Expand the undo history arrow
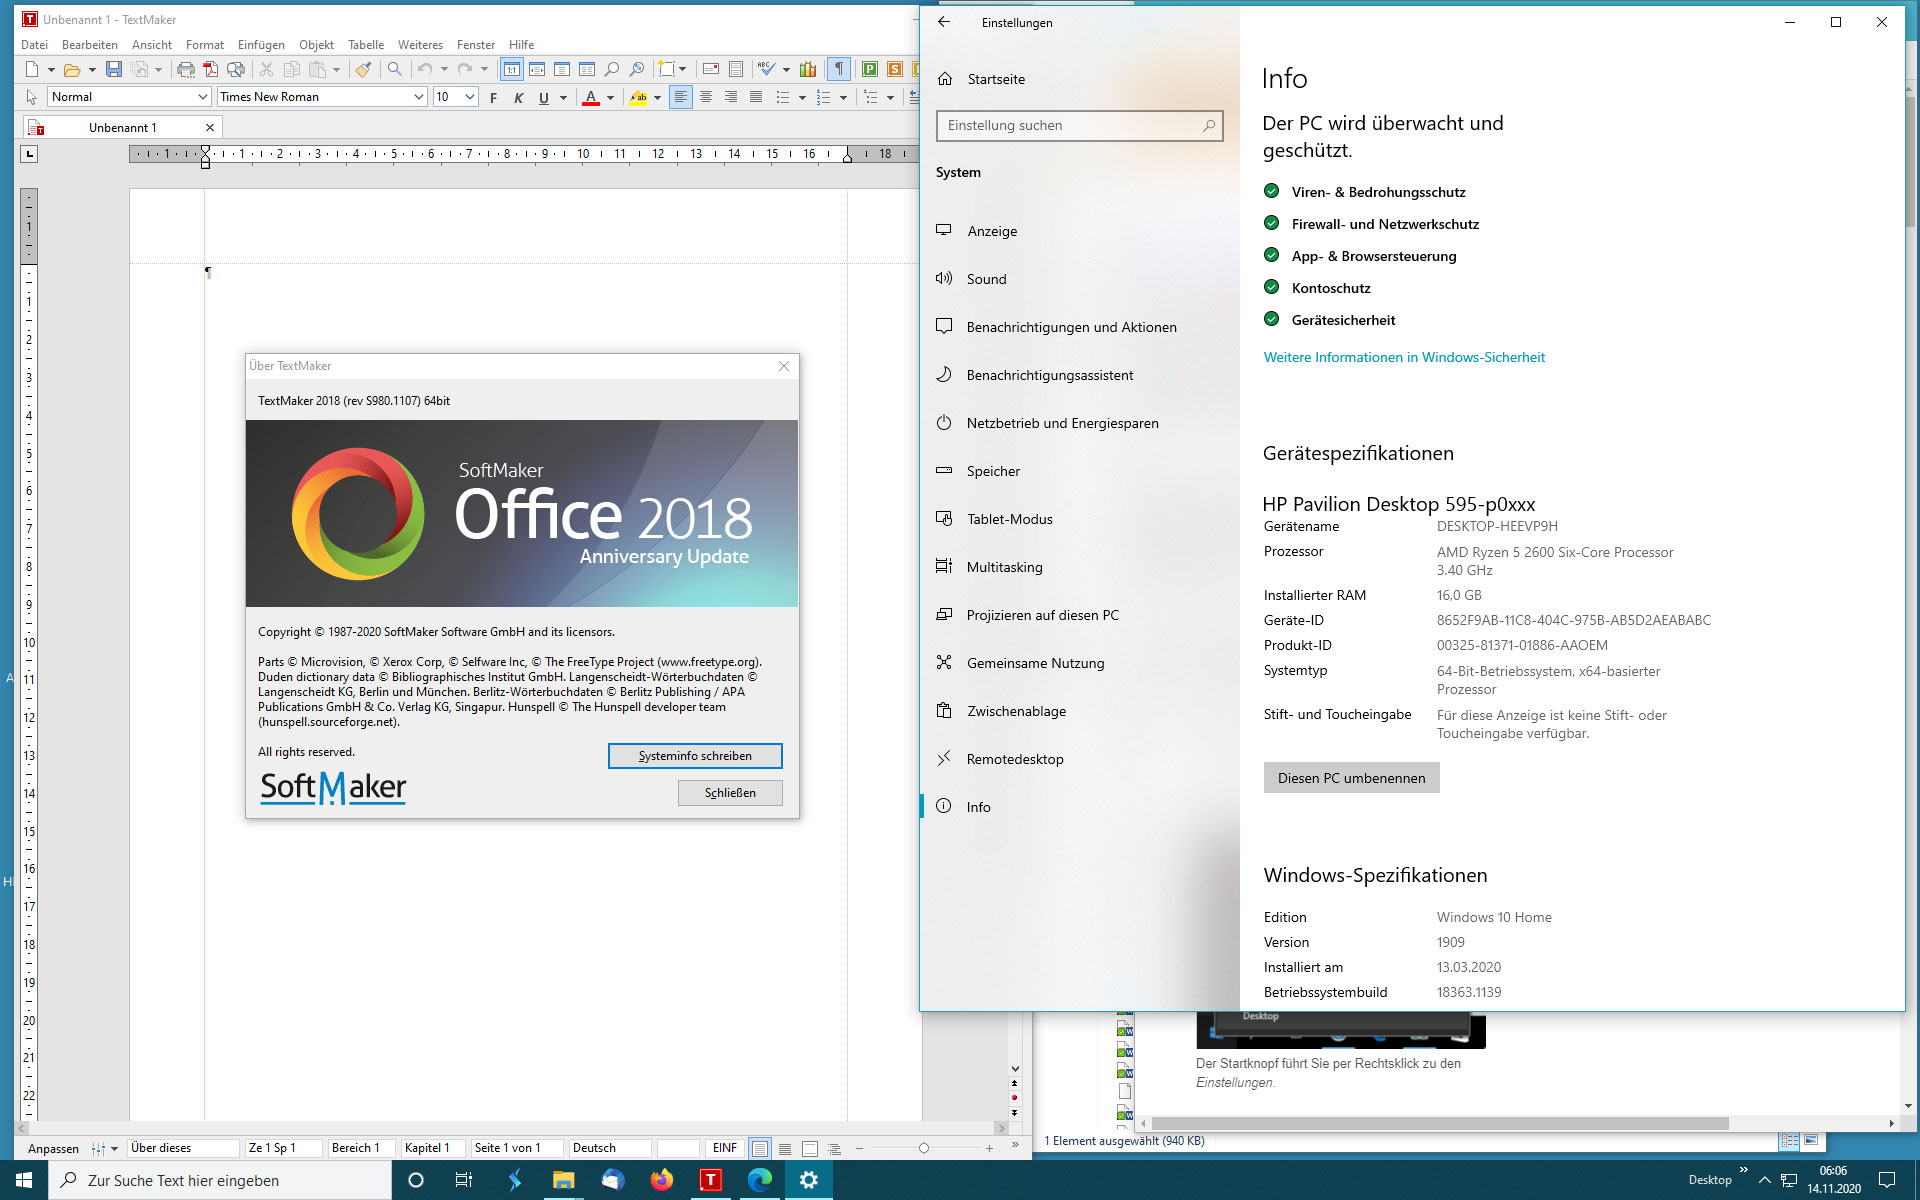 pos(444,70)
